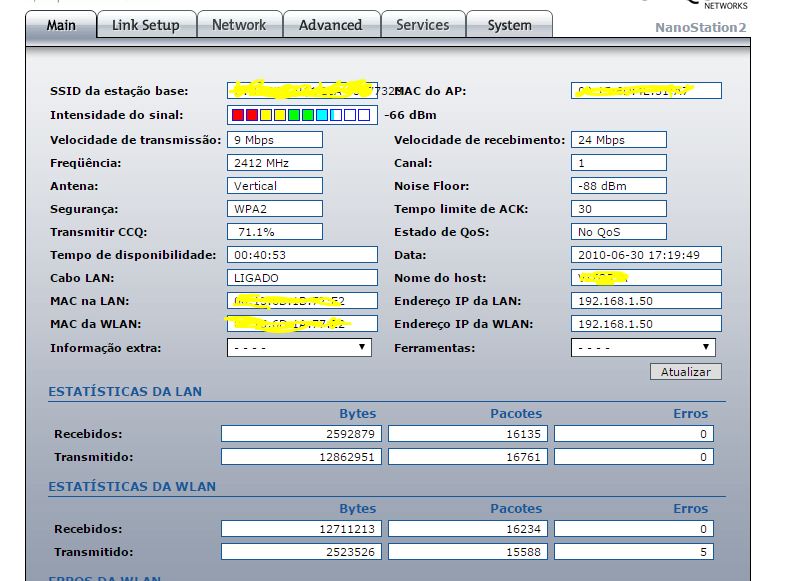Viewport: 790px width, 581px height.
Task: Click the signal strength color bar
Action: tap(300, 115)
